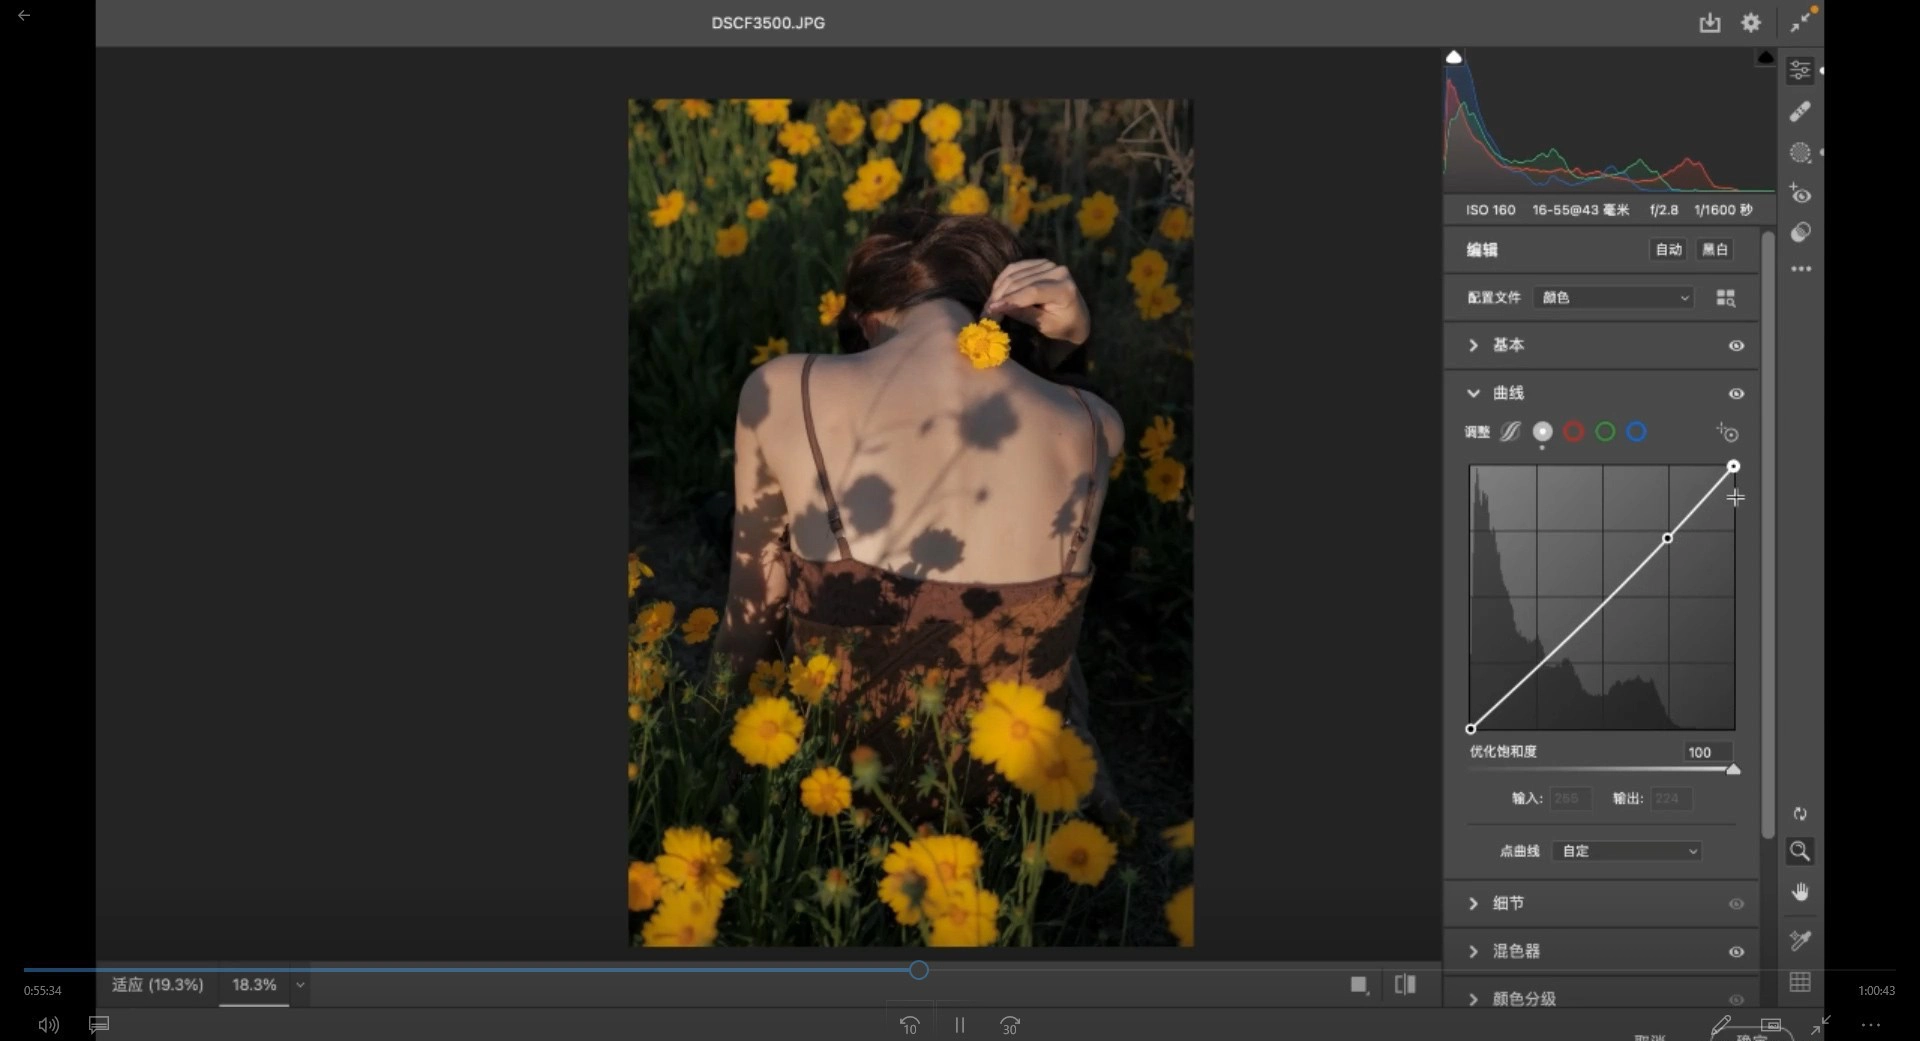Expand the 细节 panel
1920x1041 pixels.
[1473, 903]
